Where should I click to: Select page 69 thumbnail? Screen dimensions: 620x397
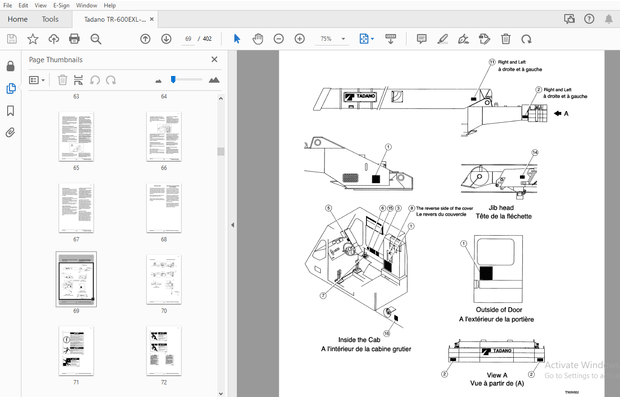point(76,279)
